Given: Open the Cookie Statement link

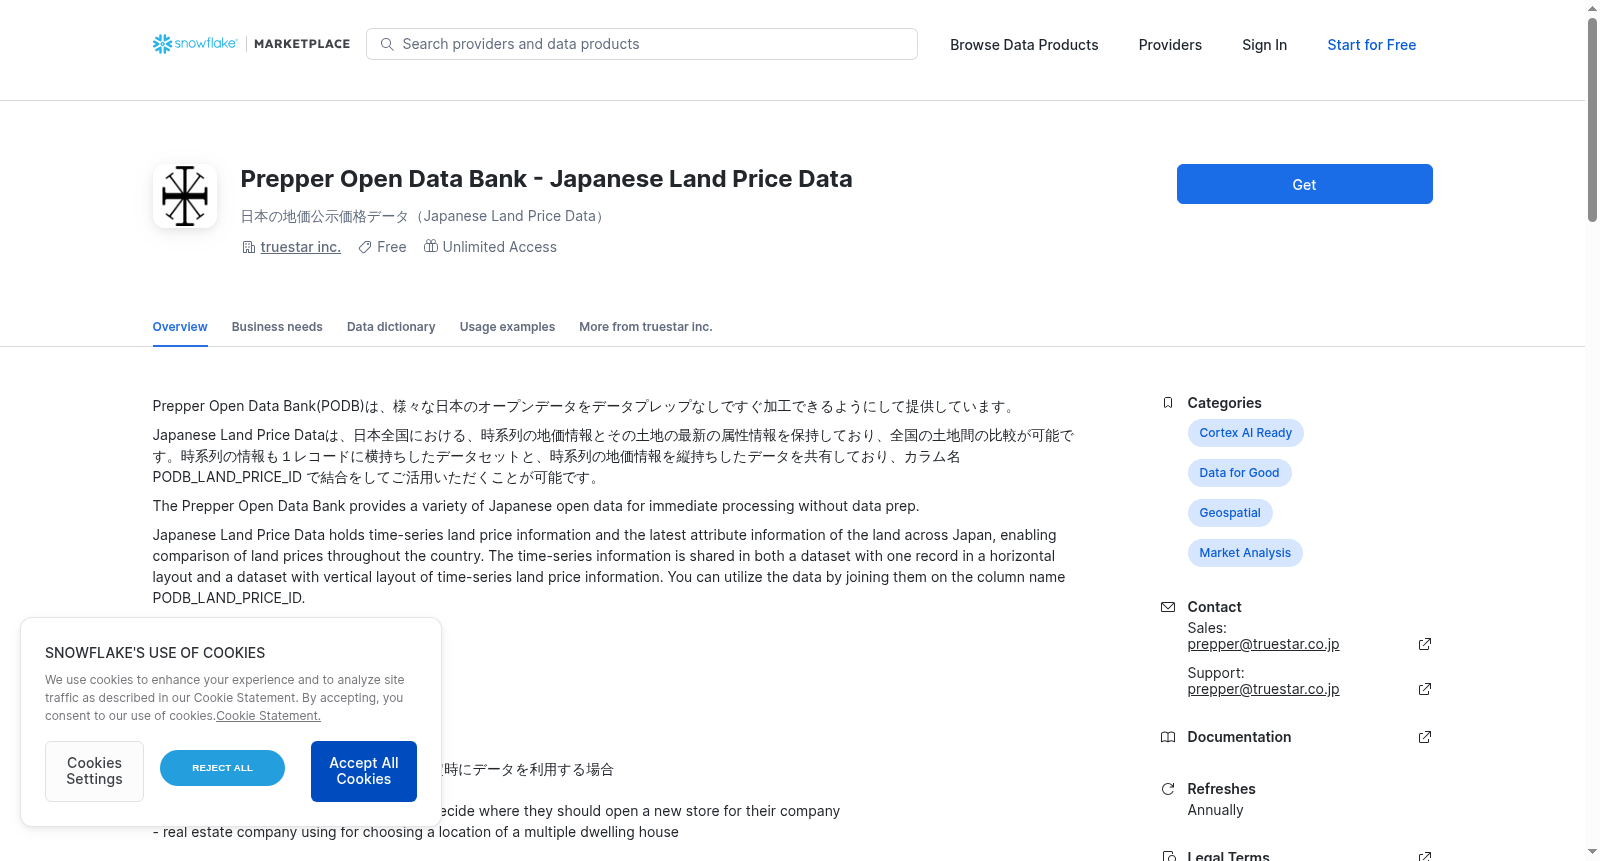Looking at the screenshot, I should click(x=268, y=716).
